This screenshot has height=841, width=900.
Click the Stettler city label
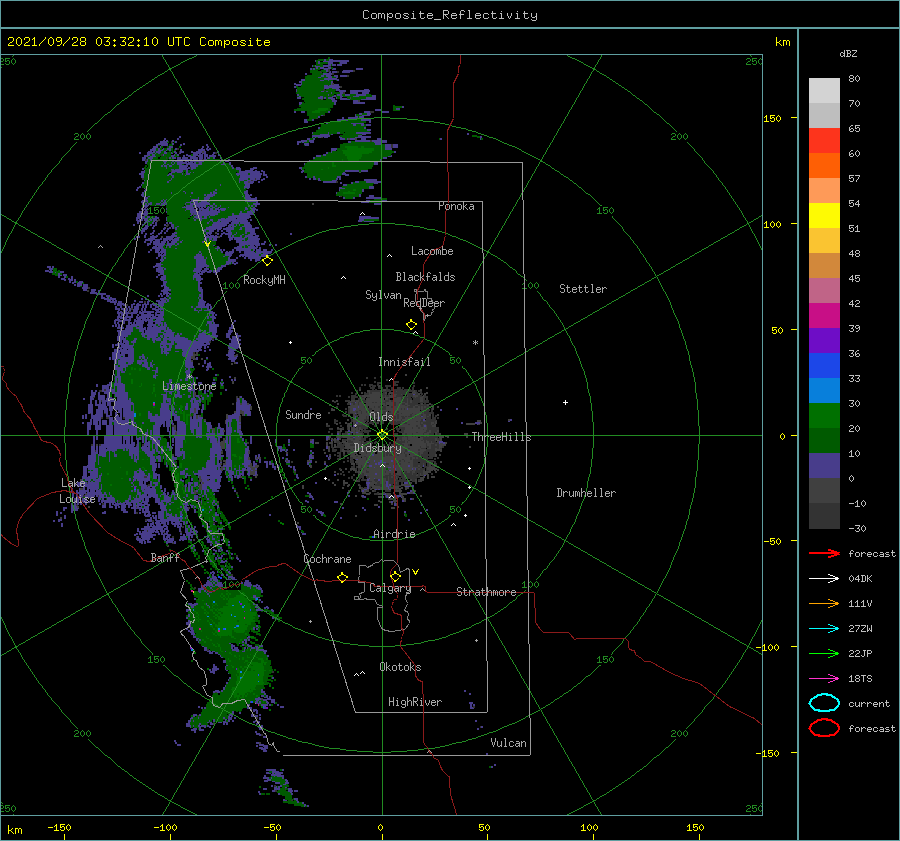583,289
